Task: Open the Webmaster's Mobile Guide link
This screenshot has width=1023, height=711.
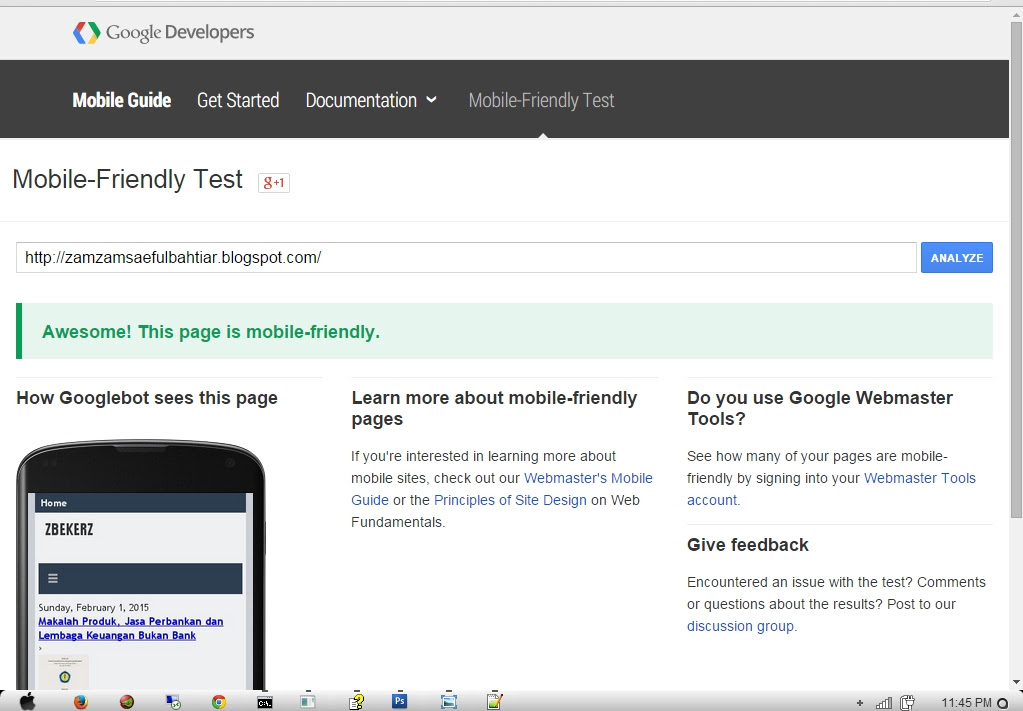Action: 589,478
